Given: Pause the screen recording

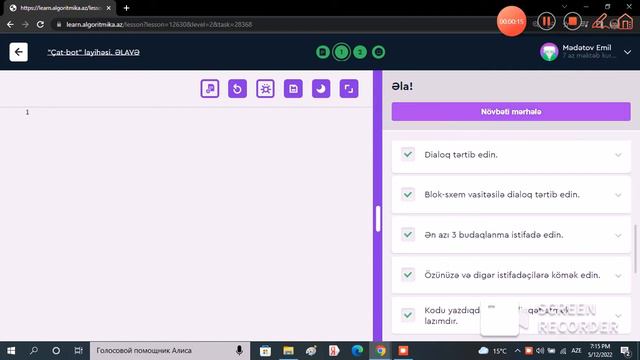Looking at the screenshot, I should [546, 21].
